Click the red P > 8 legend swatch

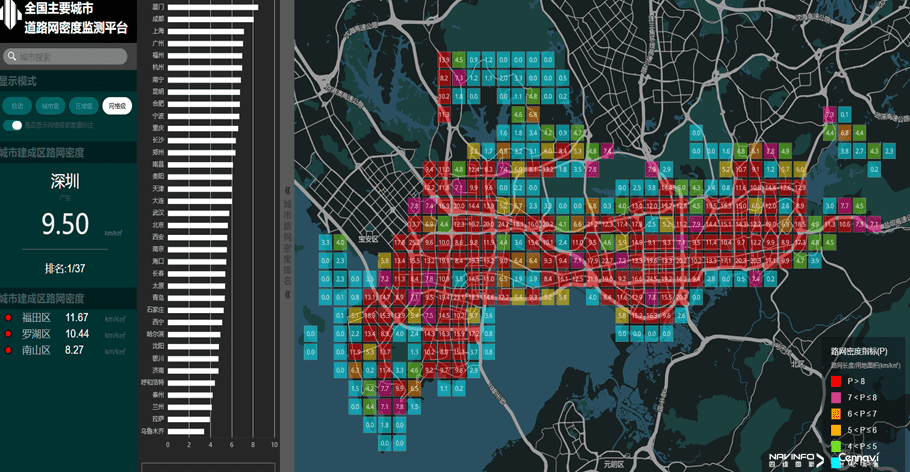point(836,381)
